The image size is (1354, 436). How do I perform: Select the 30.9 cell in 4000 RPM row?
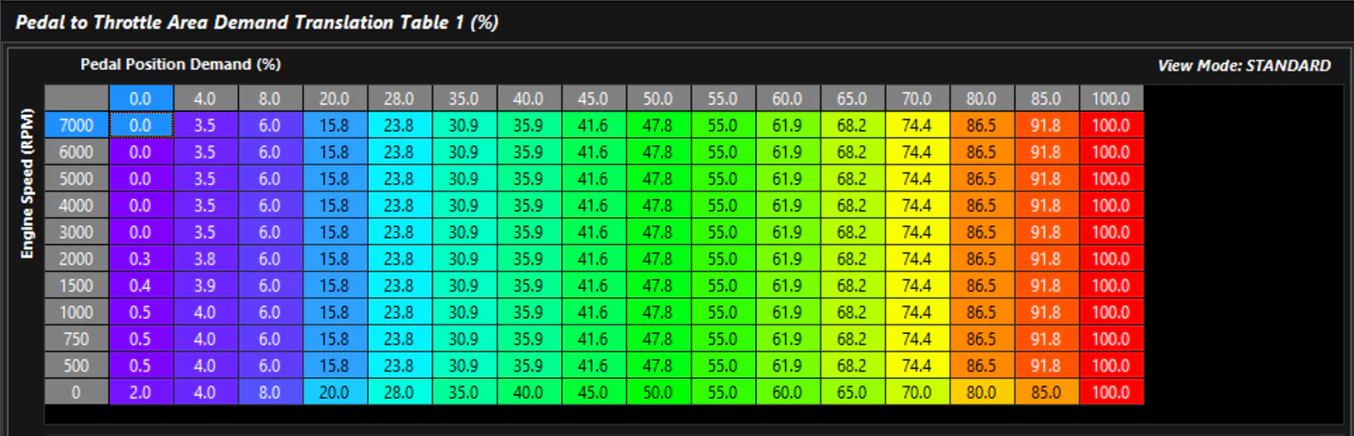pos(464,205)
